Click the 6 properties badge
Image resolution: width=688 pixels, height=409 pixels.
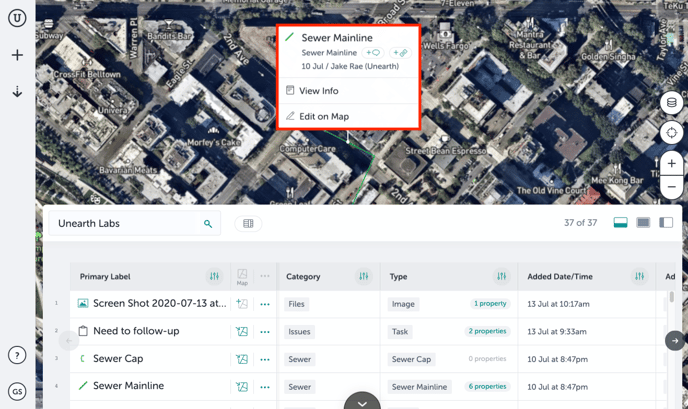click(x=487, y=387)
